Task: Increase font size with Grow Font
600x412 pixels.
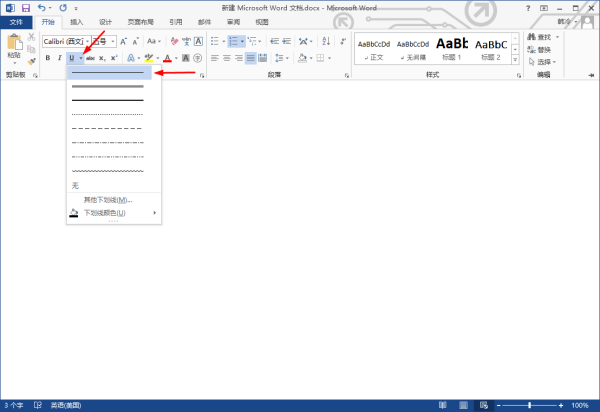Action: coord(123,41)
